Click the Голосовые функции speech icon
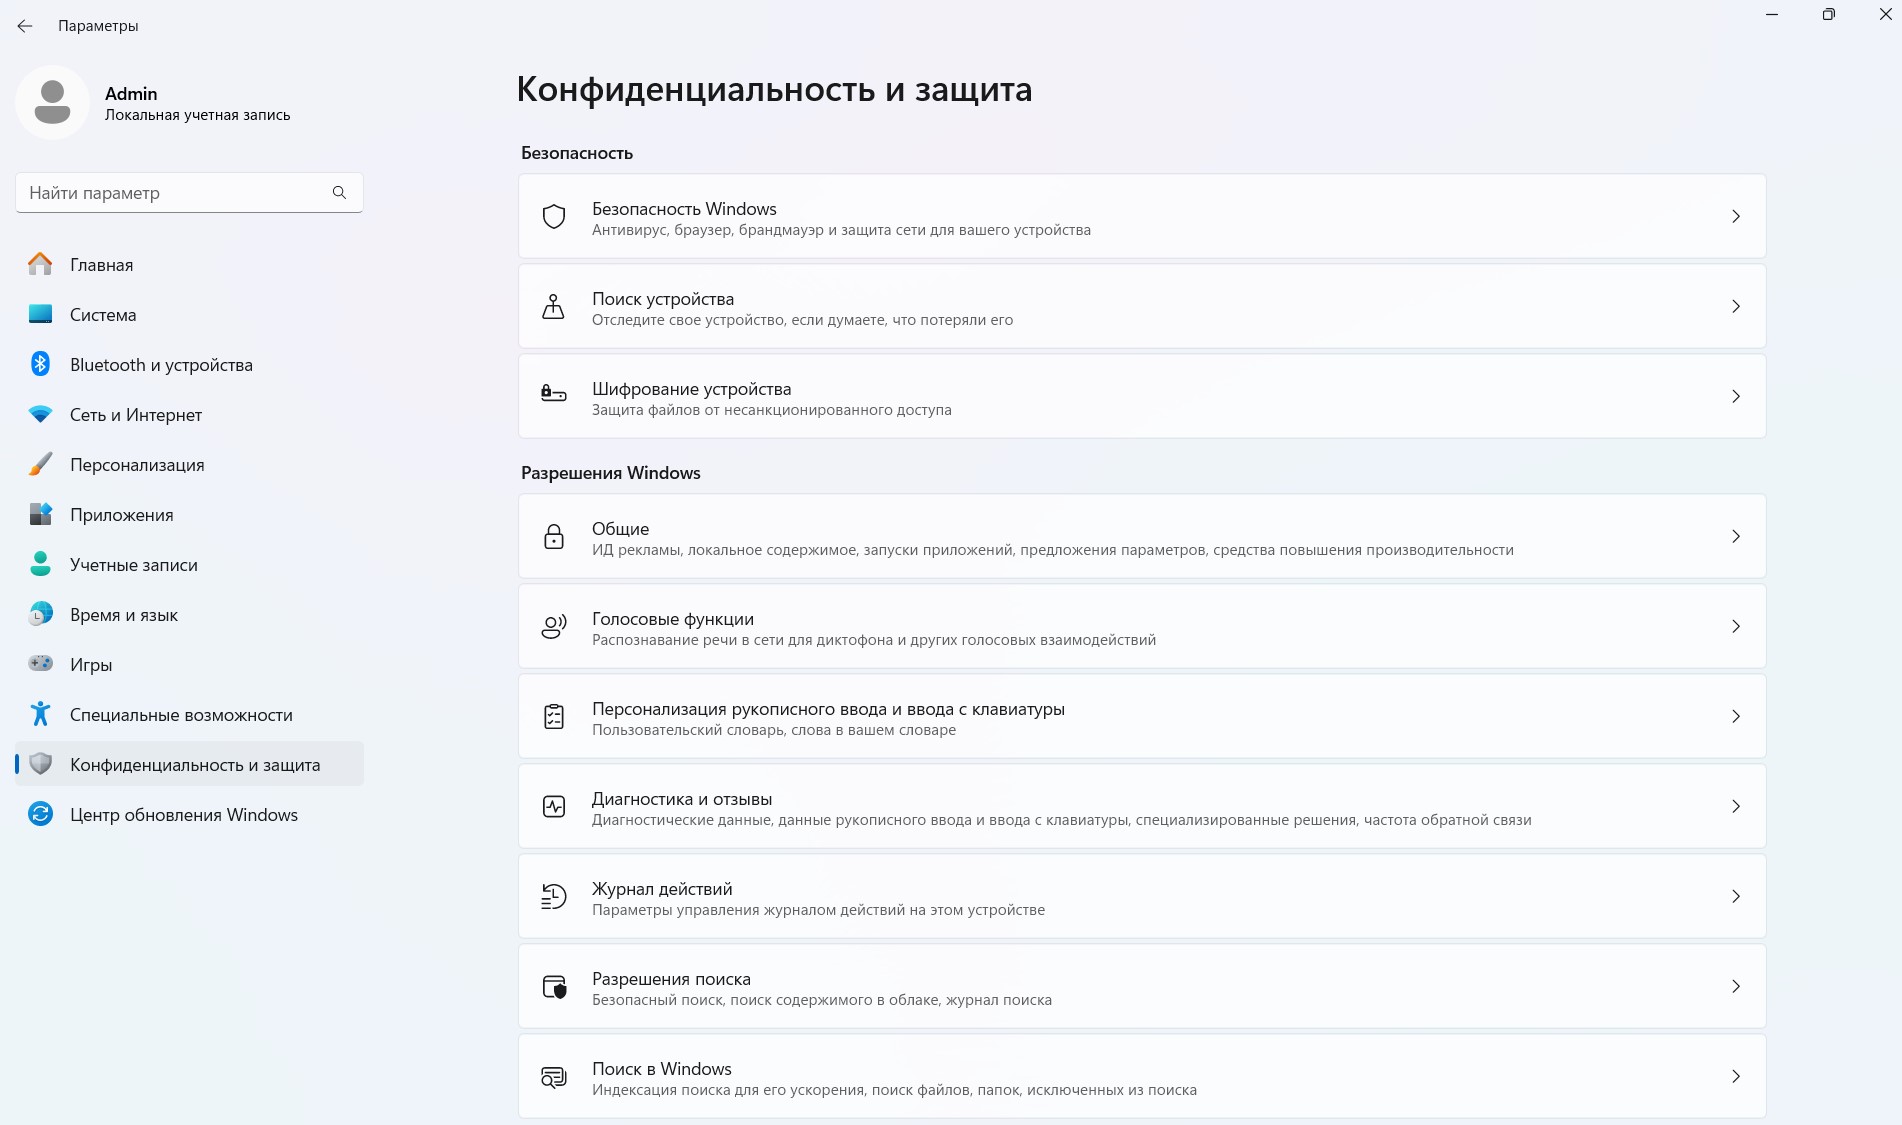The height and width of the screenshot is (1125, 1902). click(x=553, y=626)
